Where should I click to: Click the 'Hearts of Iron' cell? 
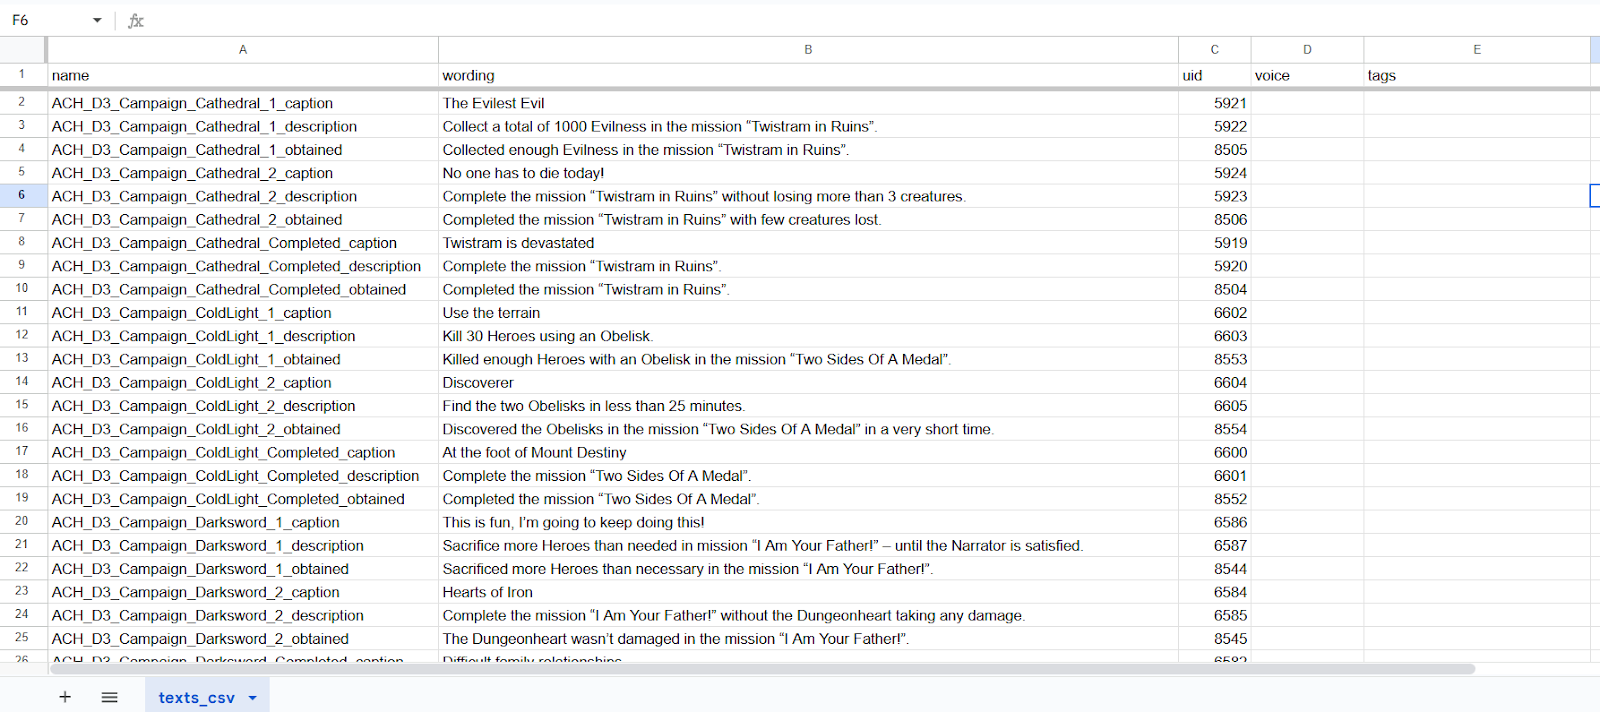pyautogui.click(x=808, y=592)
